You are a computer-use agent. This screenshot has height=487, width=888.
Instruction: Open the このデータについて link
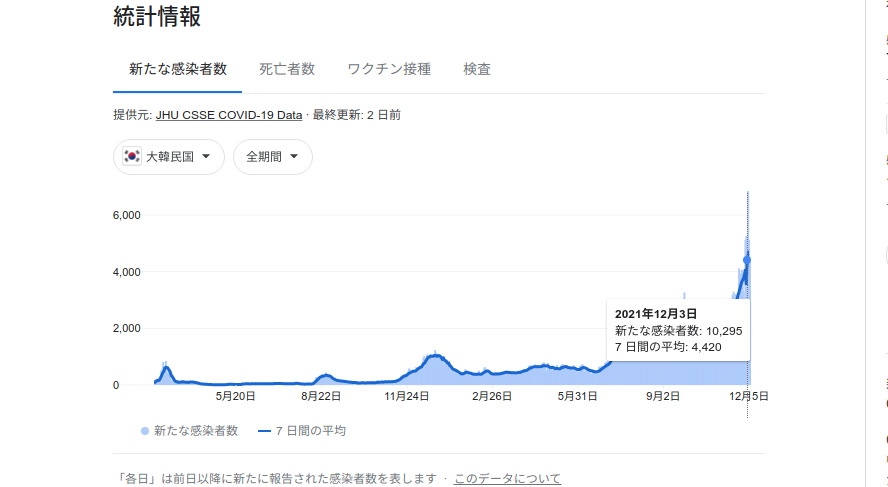pos(507,479)
